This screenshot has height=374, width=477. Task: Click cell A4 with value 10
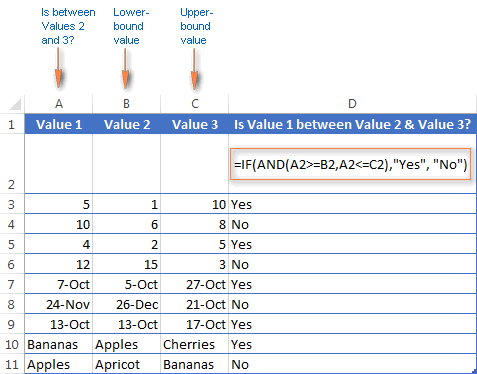[59, 224]
